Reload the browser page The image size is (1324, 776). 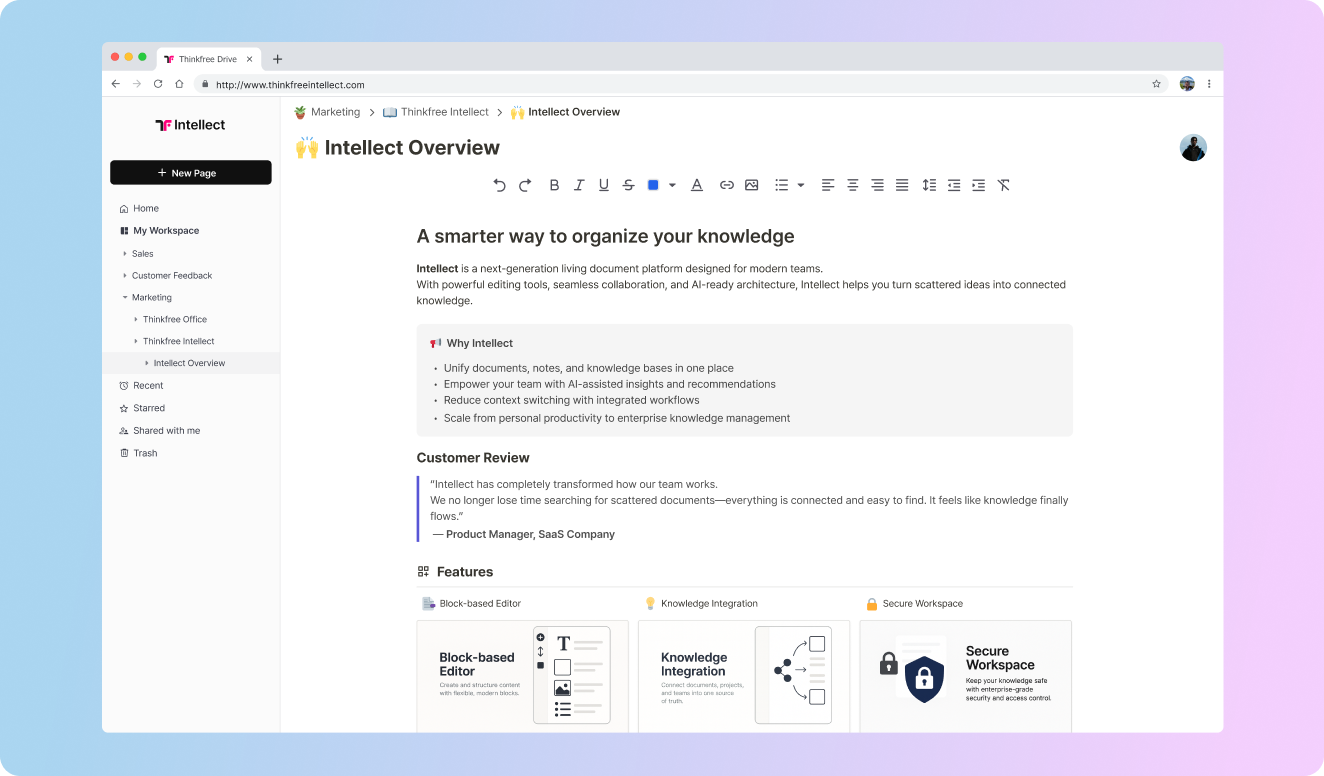(158, 84)
